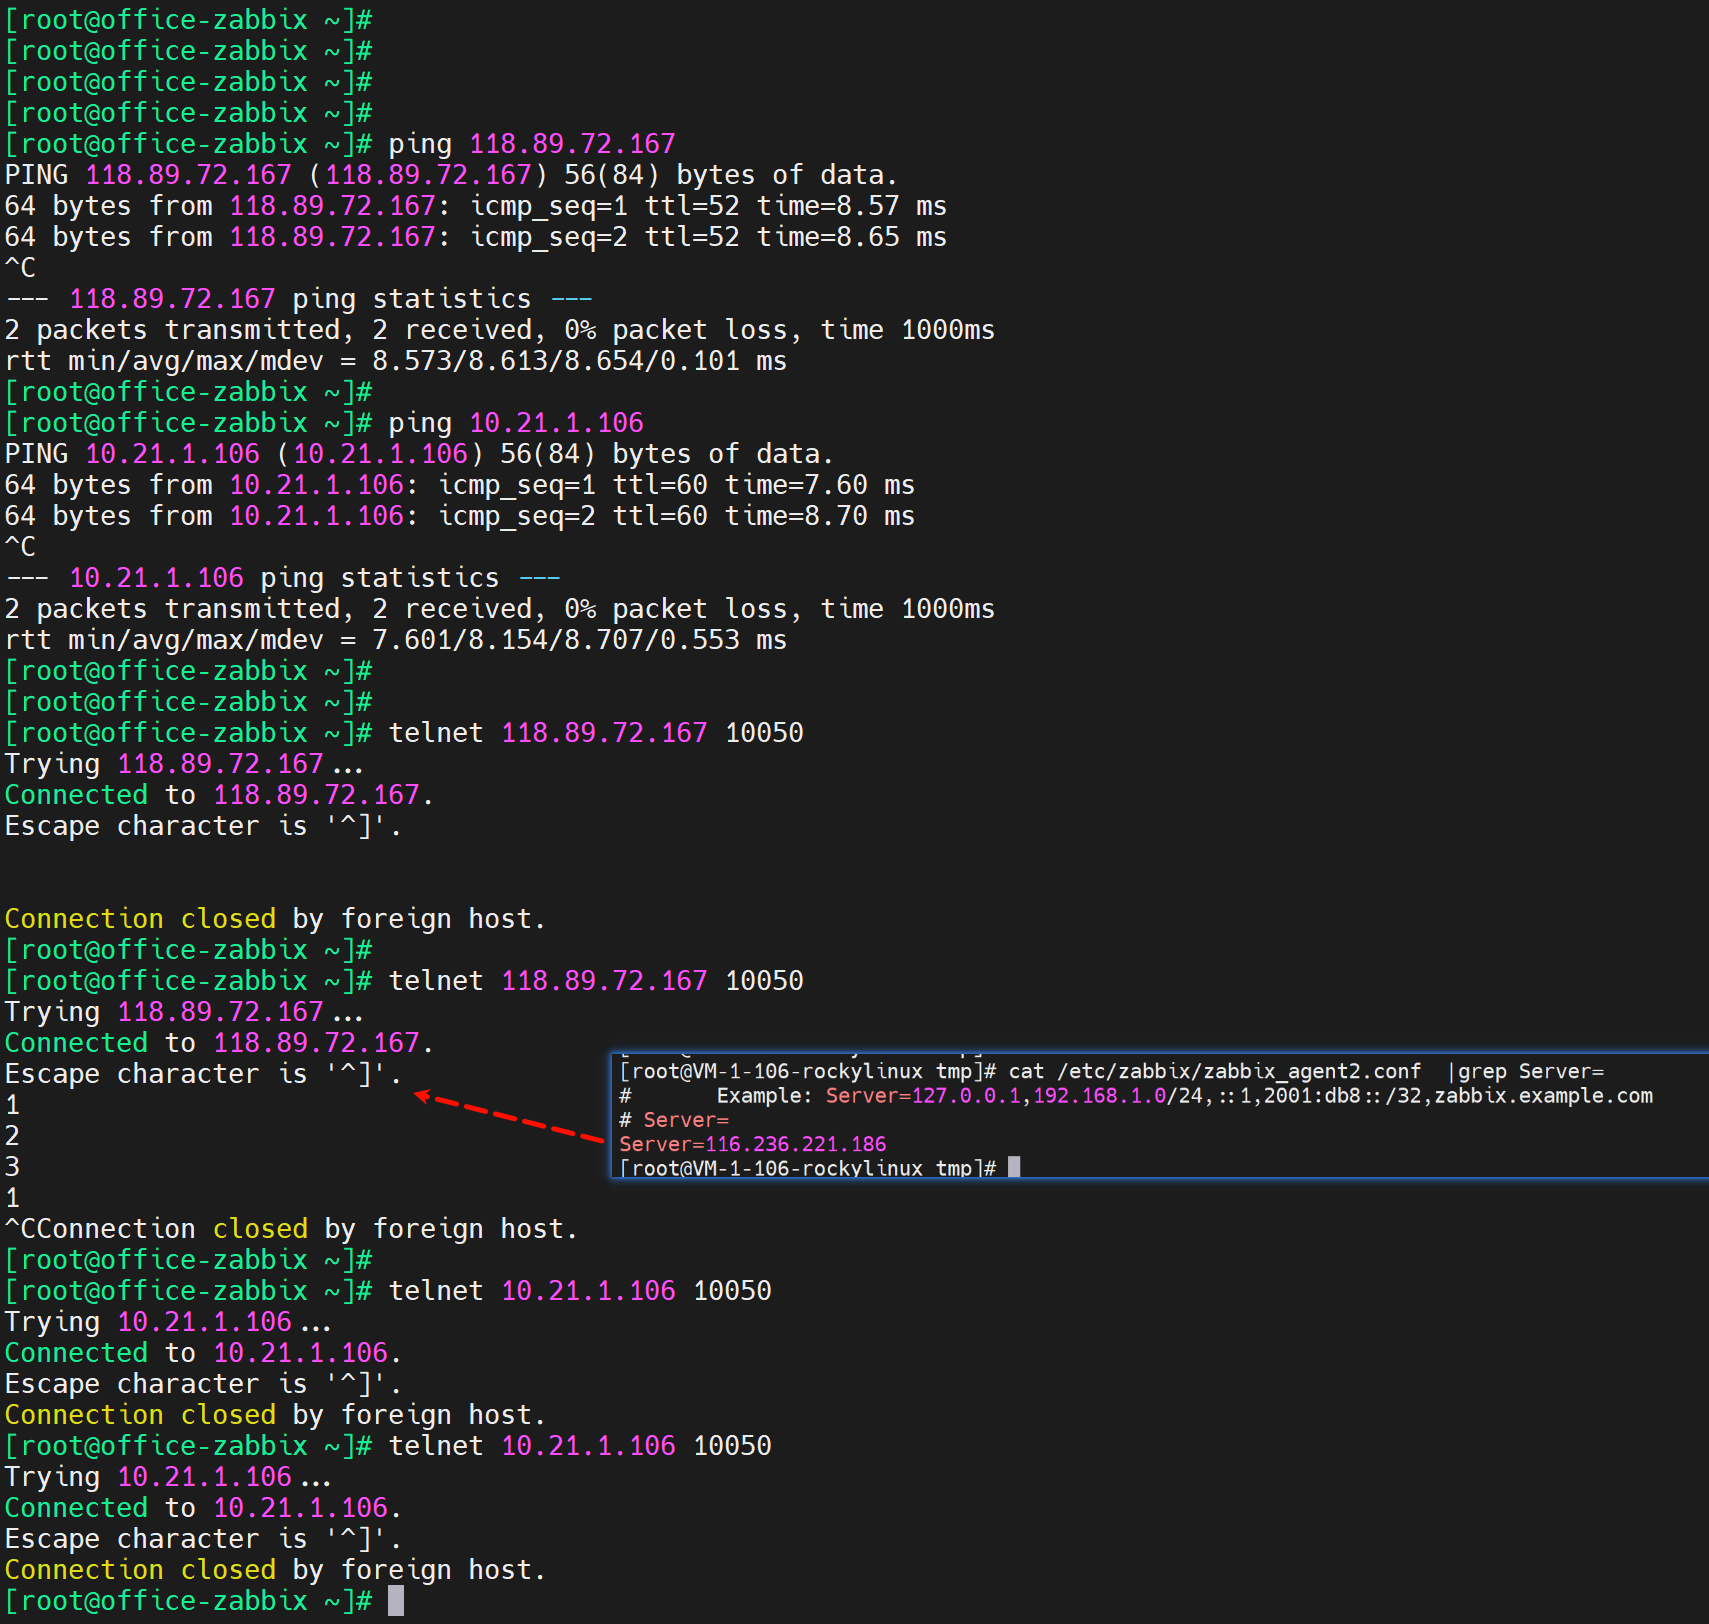Click the first 'telnet 118.89.72.167 10050' command
Screen dimensions: 1709x1624
click(x=595, y=733)
